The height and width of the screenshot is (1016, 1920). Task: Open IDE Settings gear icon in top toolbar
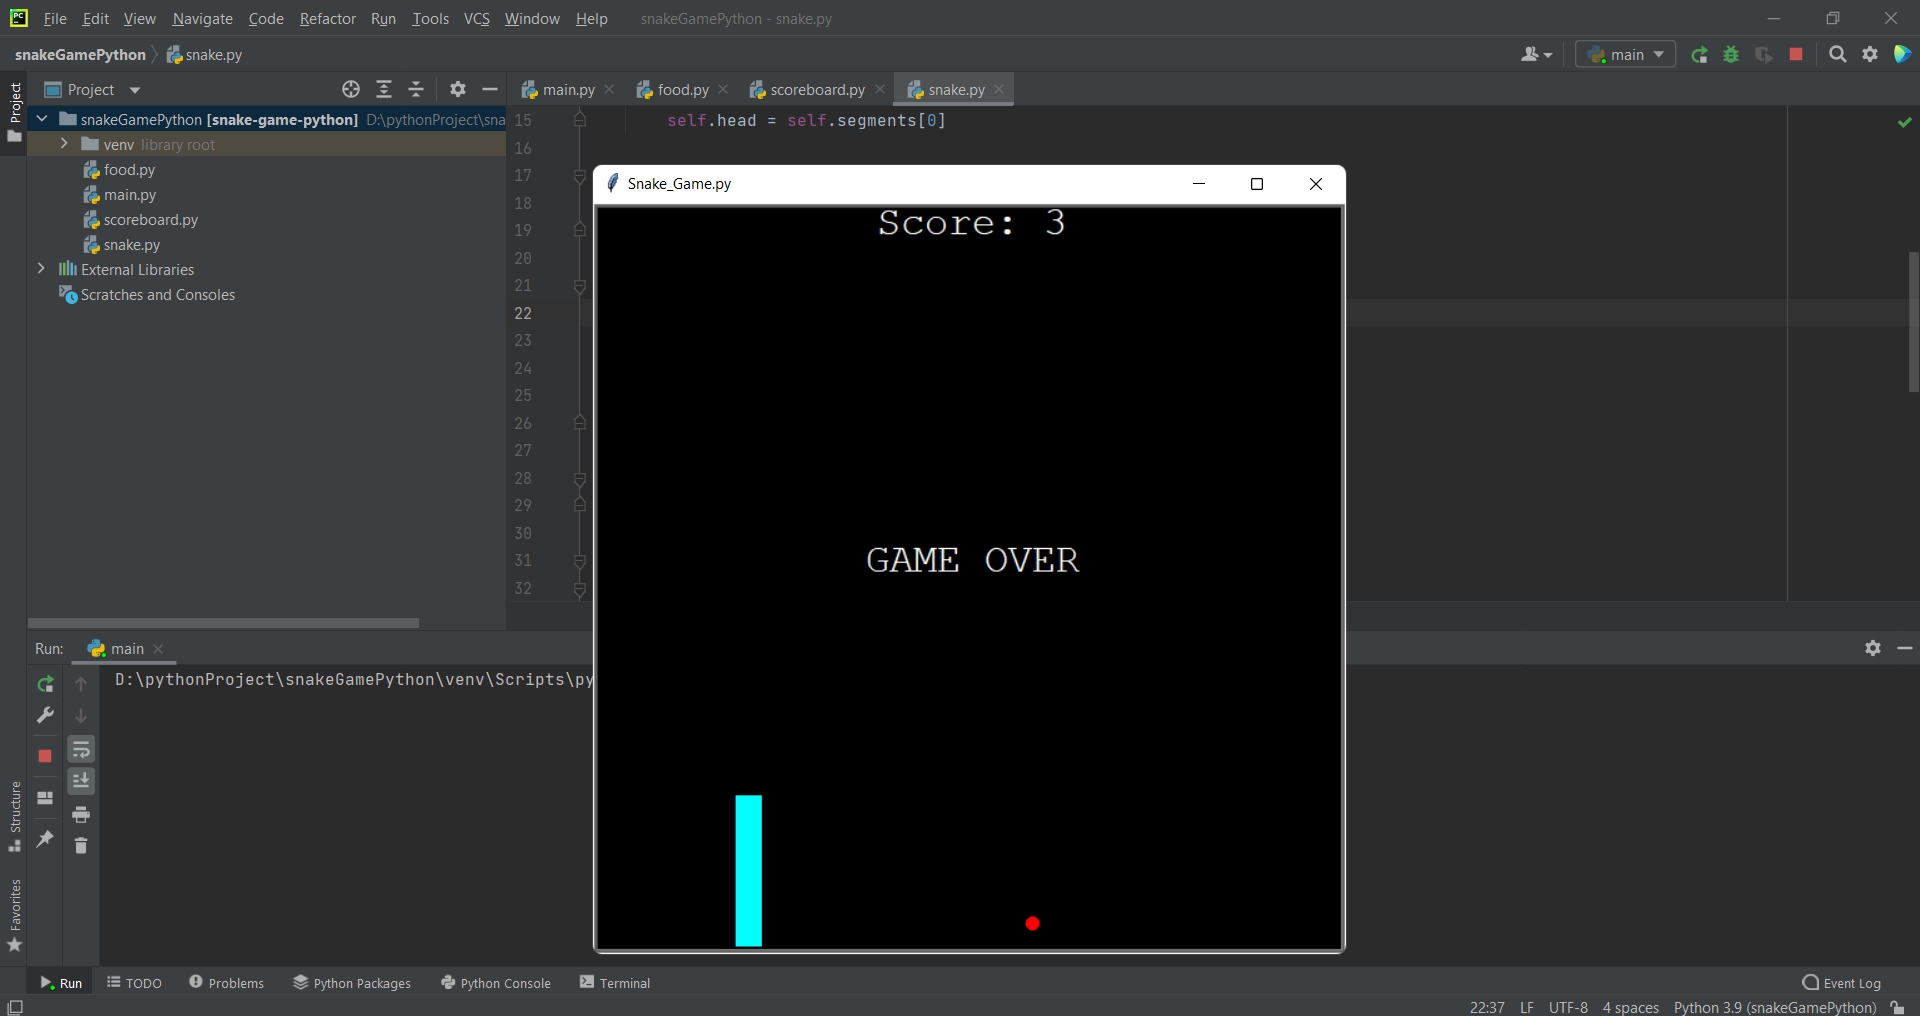click(1869, 55)
